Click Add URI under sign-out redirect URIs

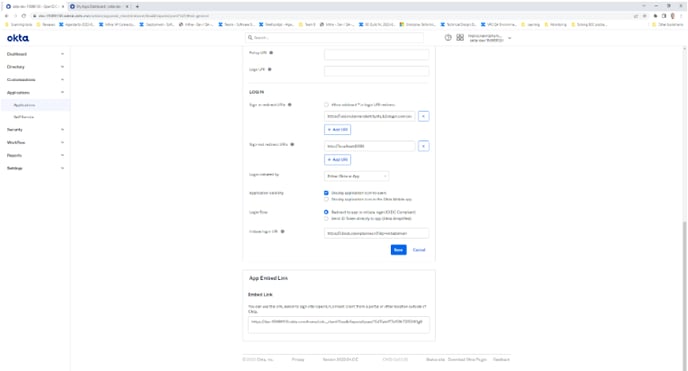[337, 160]
